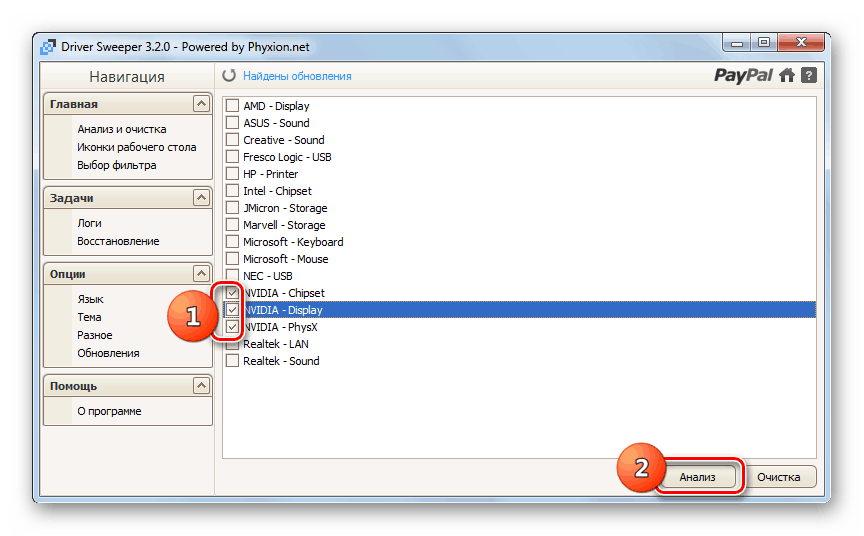The width and height of the screenshot is (864, 536).
Task: Click the Главная panel header
Action: pos(128,104)
